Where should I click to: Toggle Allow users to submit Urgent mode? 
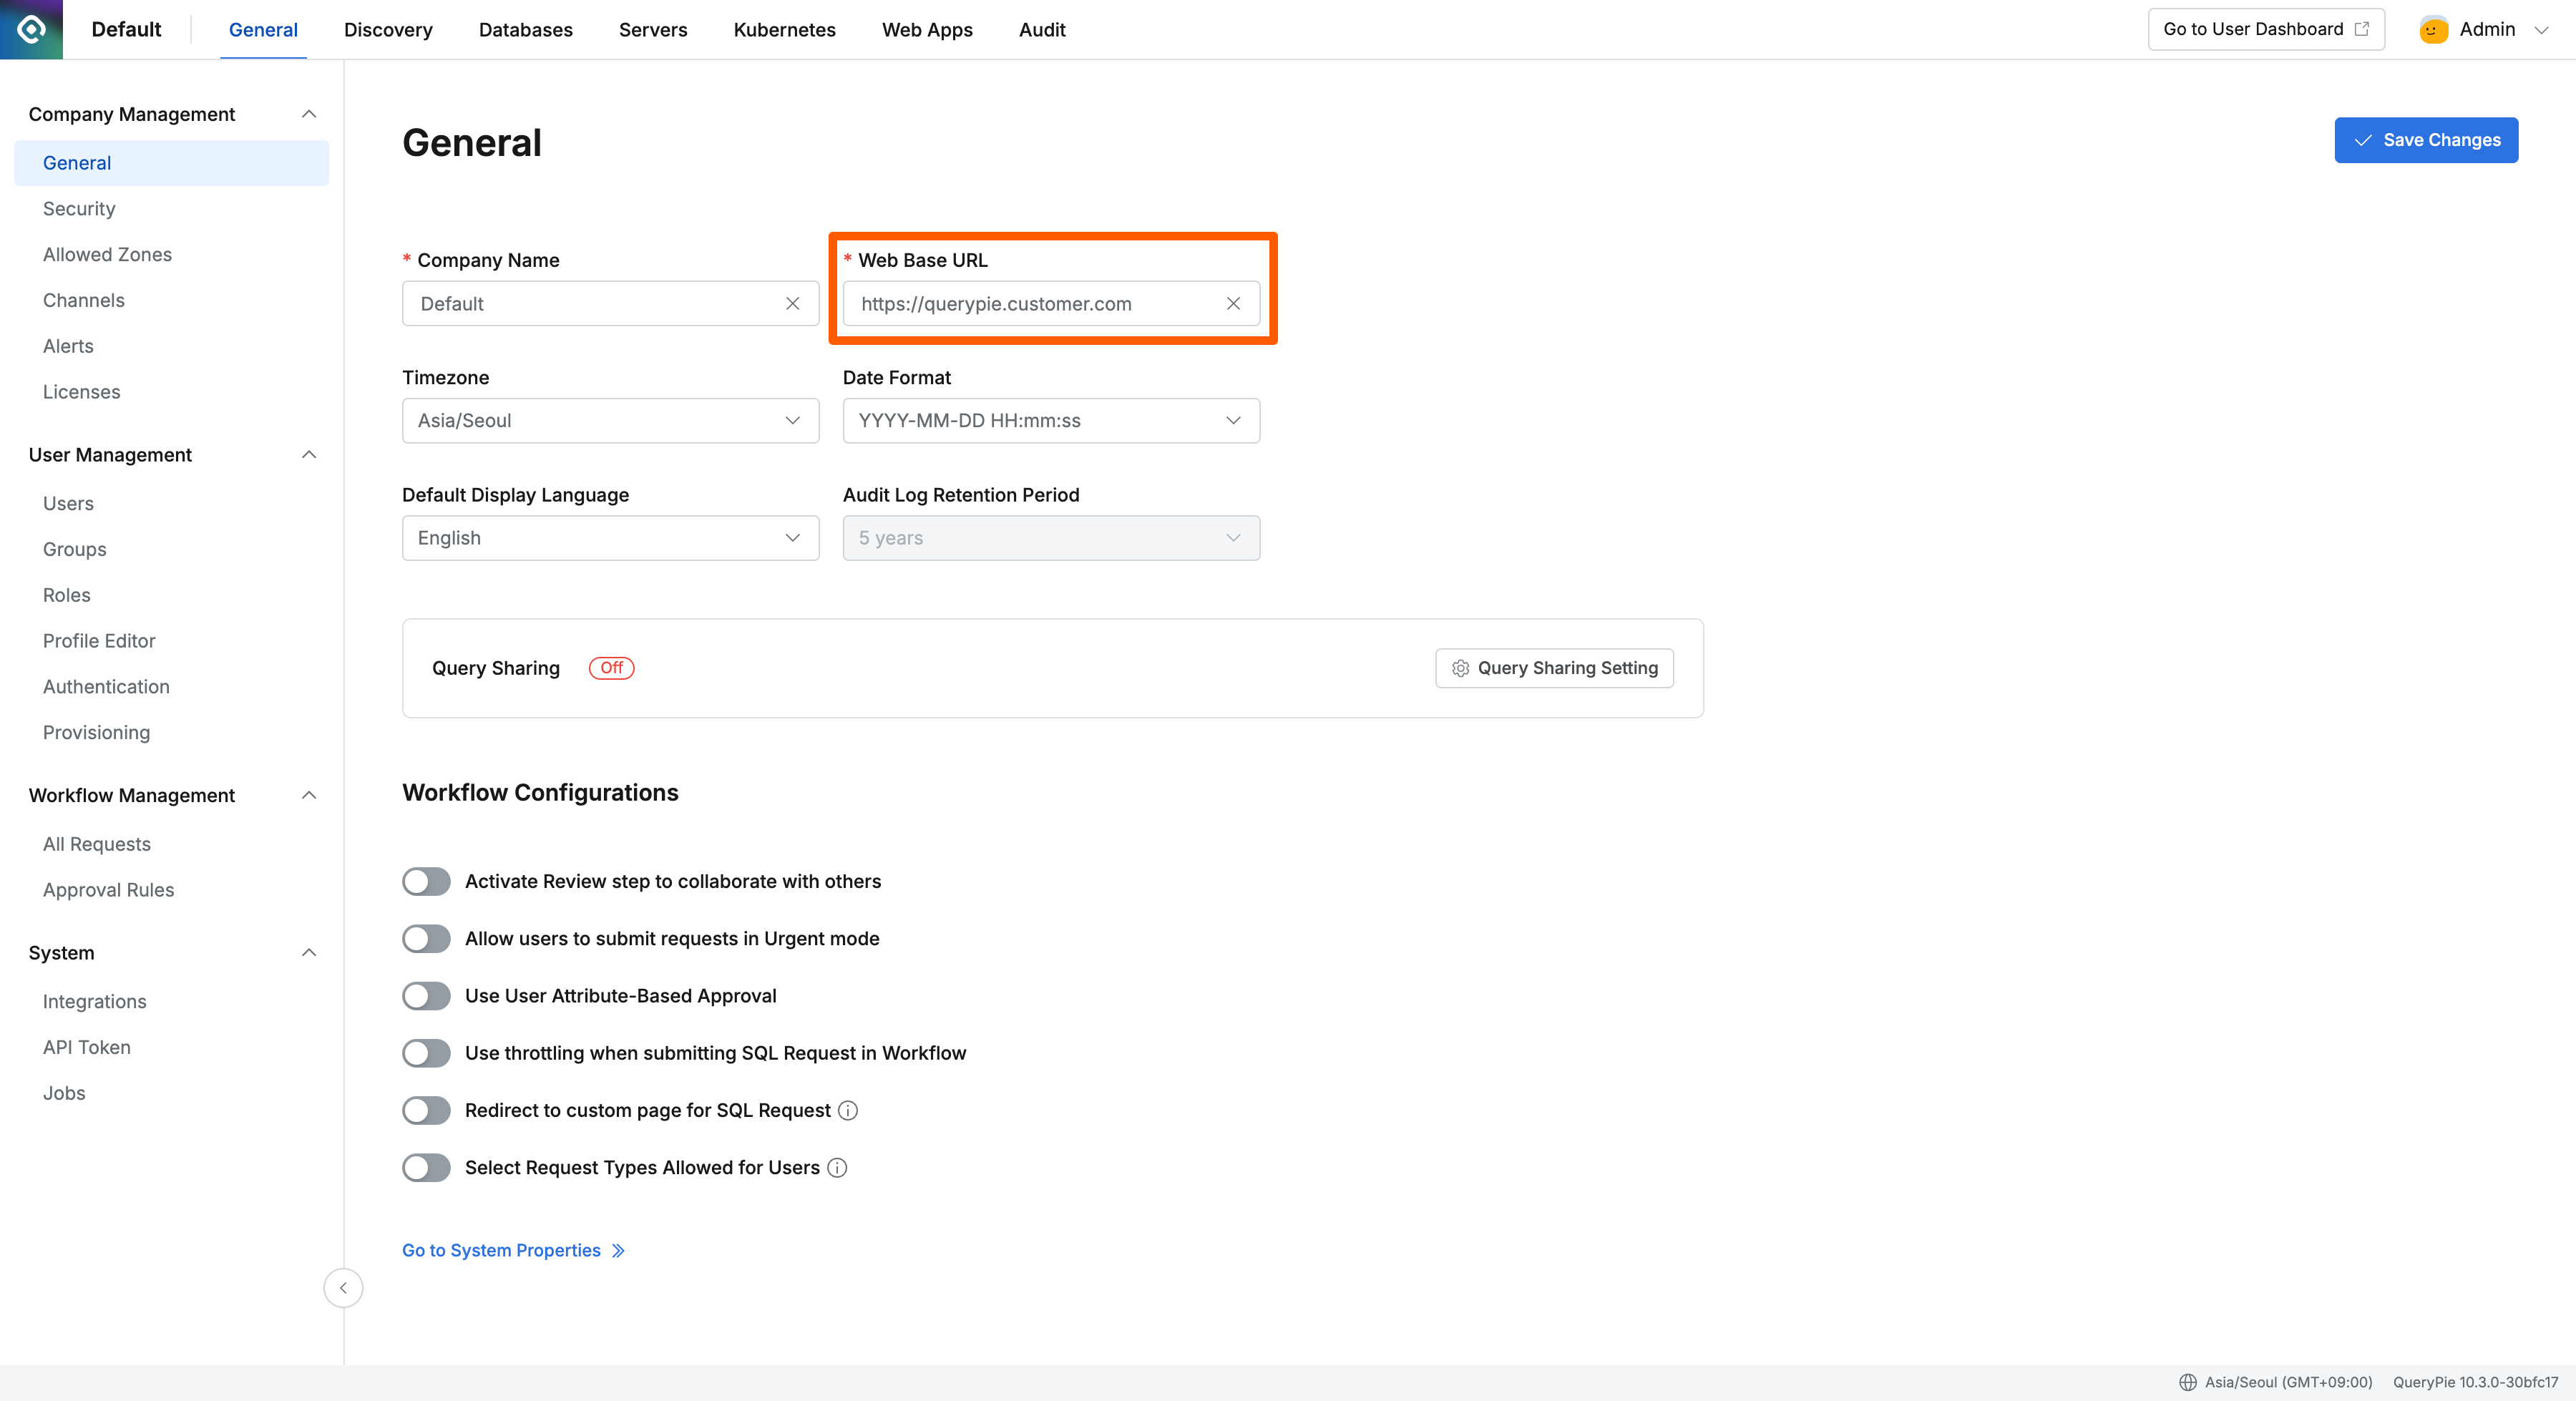point(427,938)
